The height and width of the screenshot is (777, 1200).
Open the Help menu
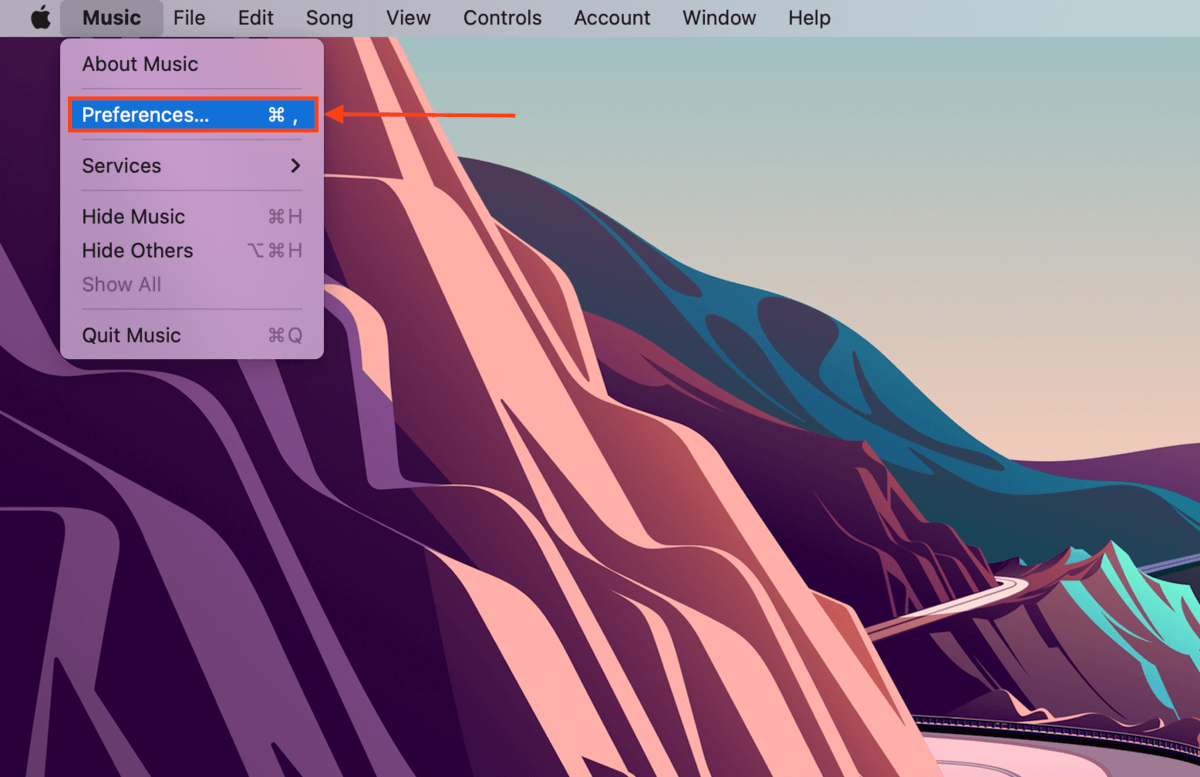pos(809,18)
